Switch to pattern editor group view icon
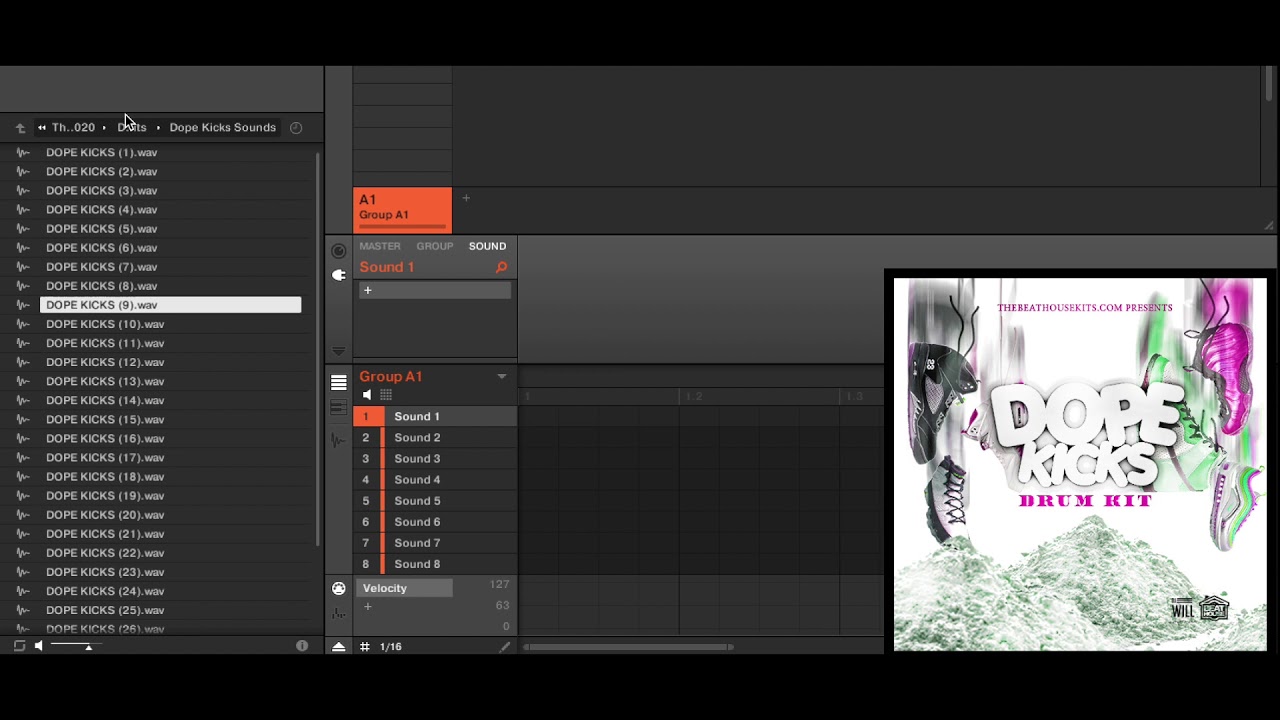This screenshot has width=1280, height=720. click(339, 383)
